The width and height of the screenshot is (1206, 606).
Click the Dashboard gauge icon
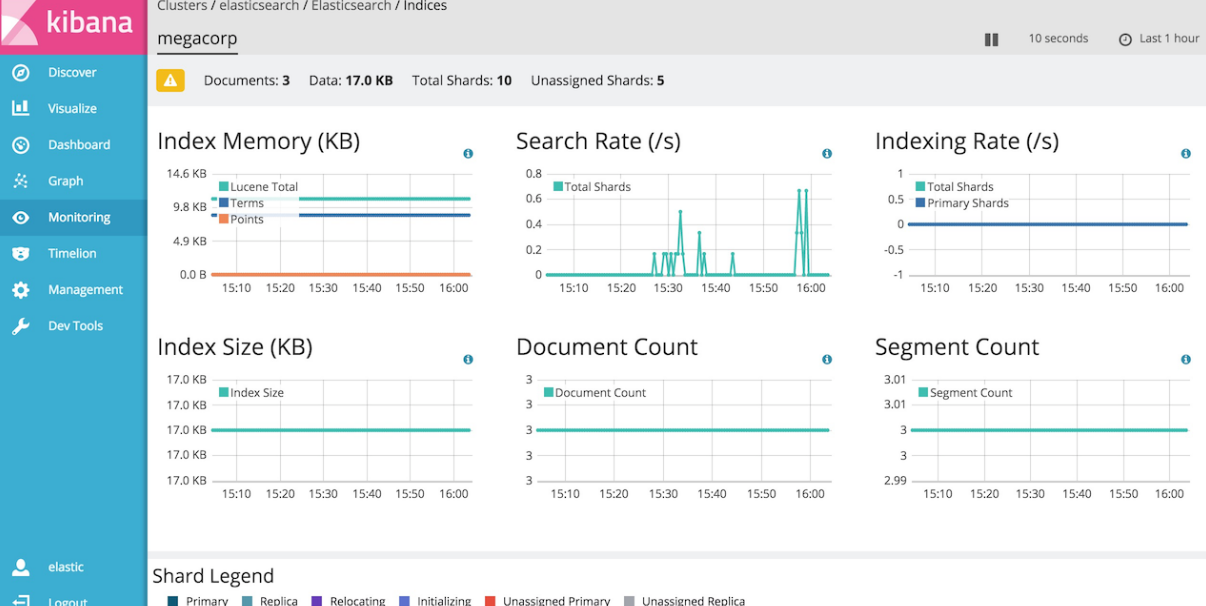pyautogui.click(x=20, y=145)
